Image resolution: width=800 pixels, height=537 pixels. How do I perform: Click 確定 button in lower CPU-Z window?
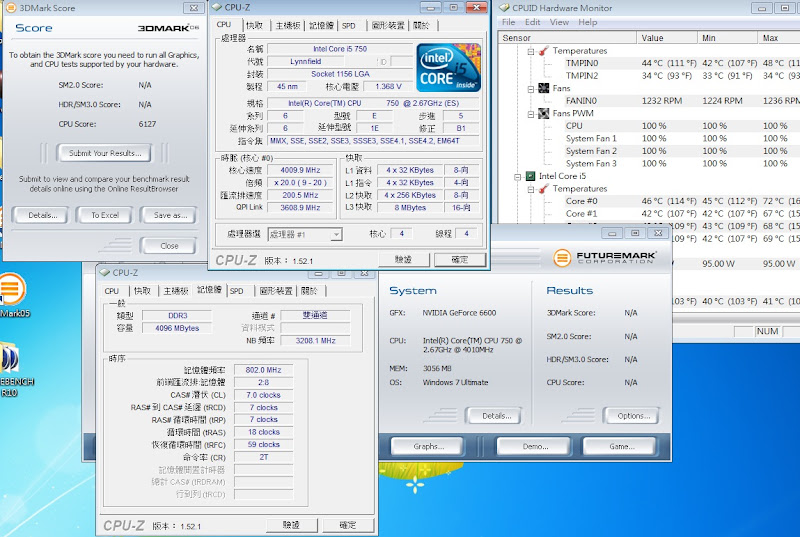click(x=348, y=525)
